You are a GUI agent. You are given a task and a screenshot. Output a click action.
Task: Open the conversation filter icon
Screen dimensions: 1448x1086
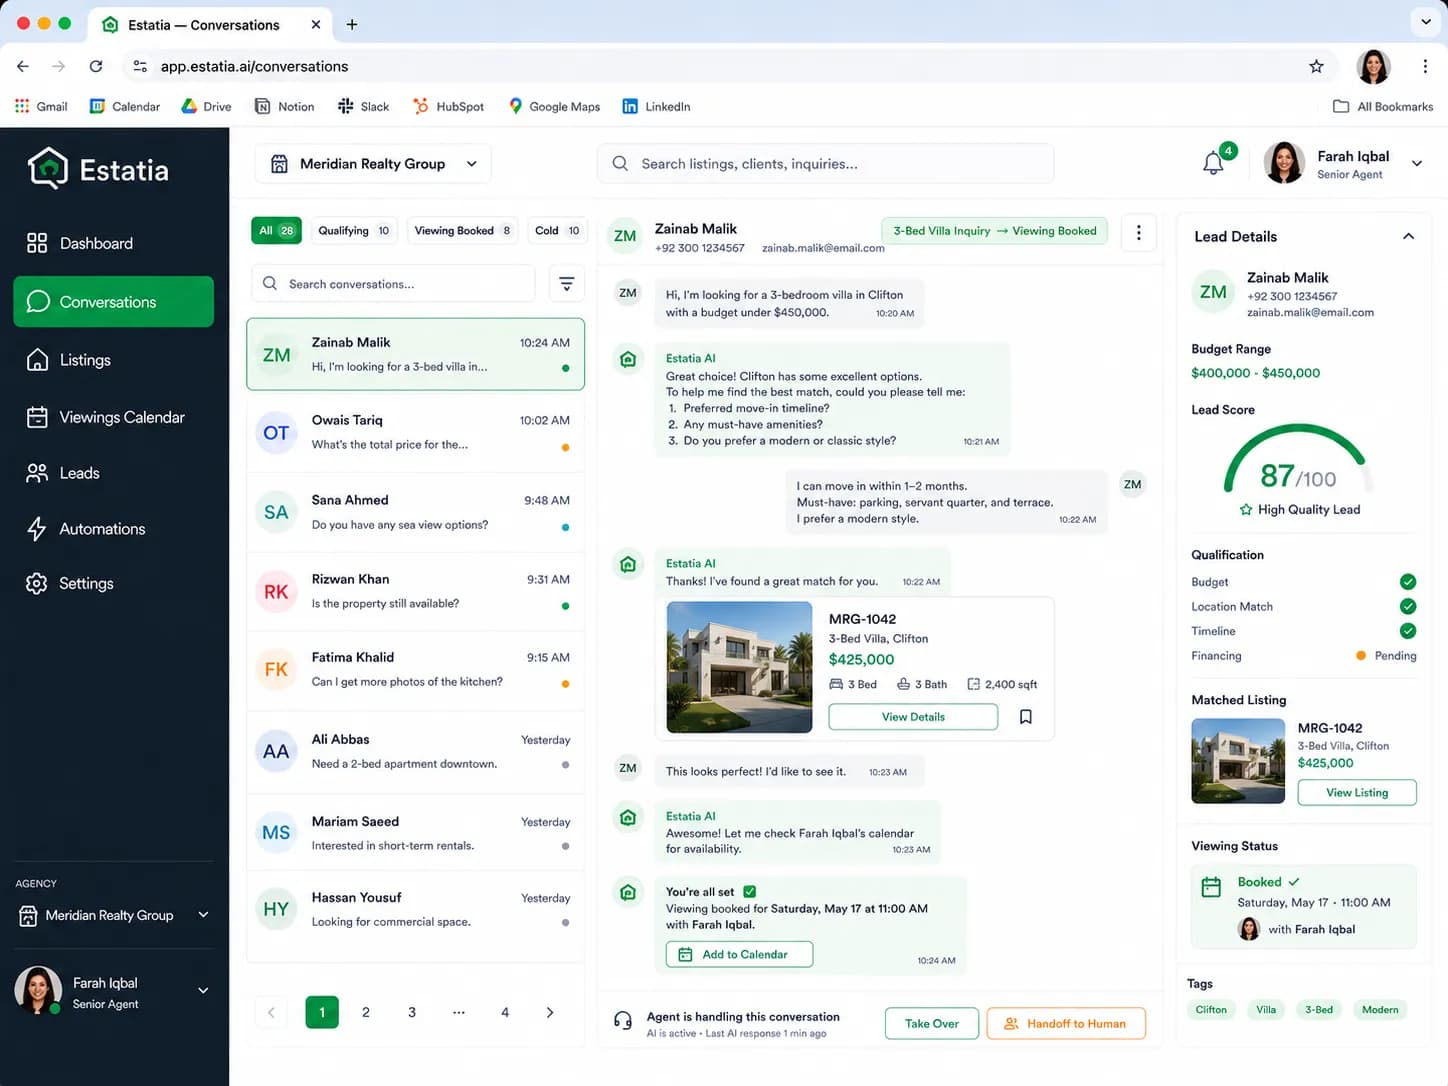pos(566,284)
